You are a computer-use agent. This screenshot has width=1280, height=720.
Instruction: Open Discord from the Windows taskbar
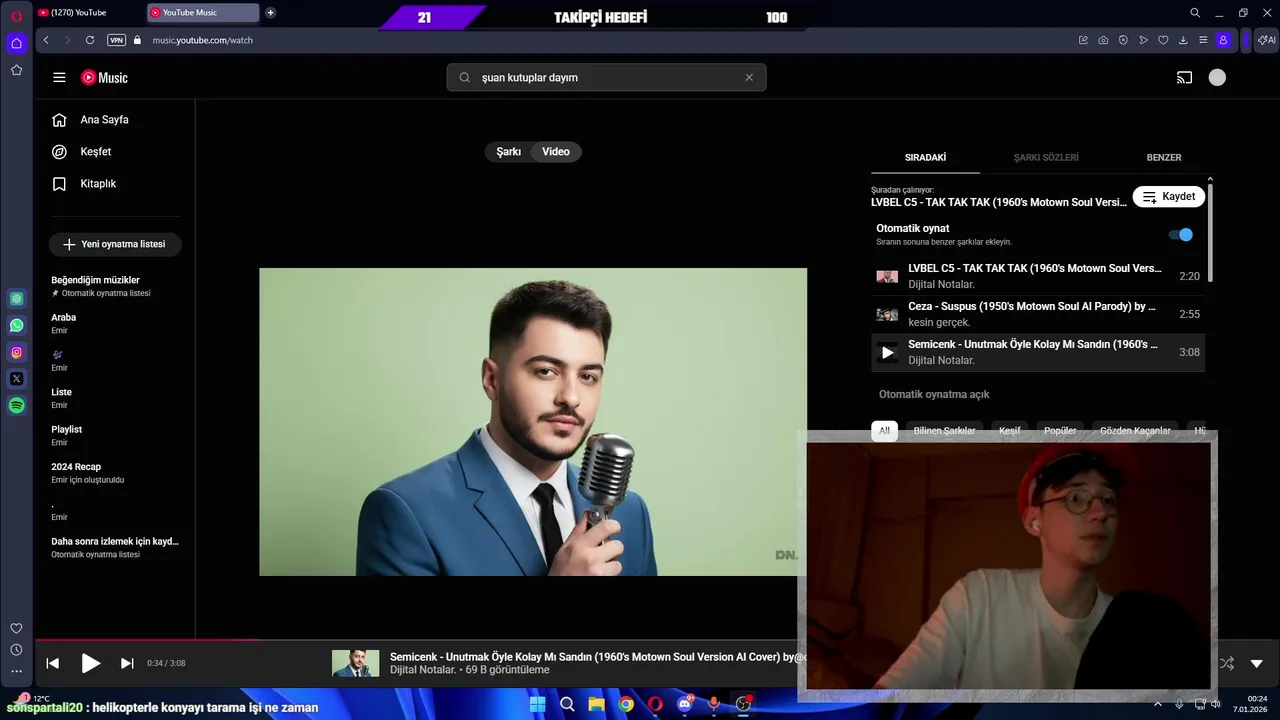pyautogui.click(x=685, y=704)
